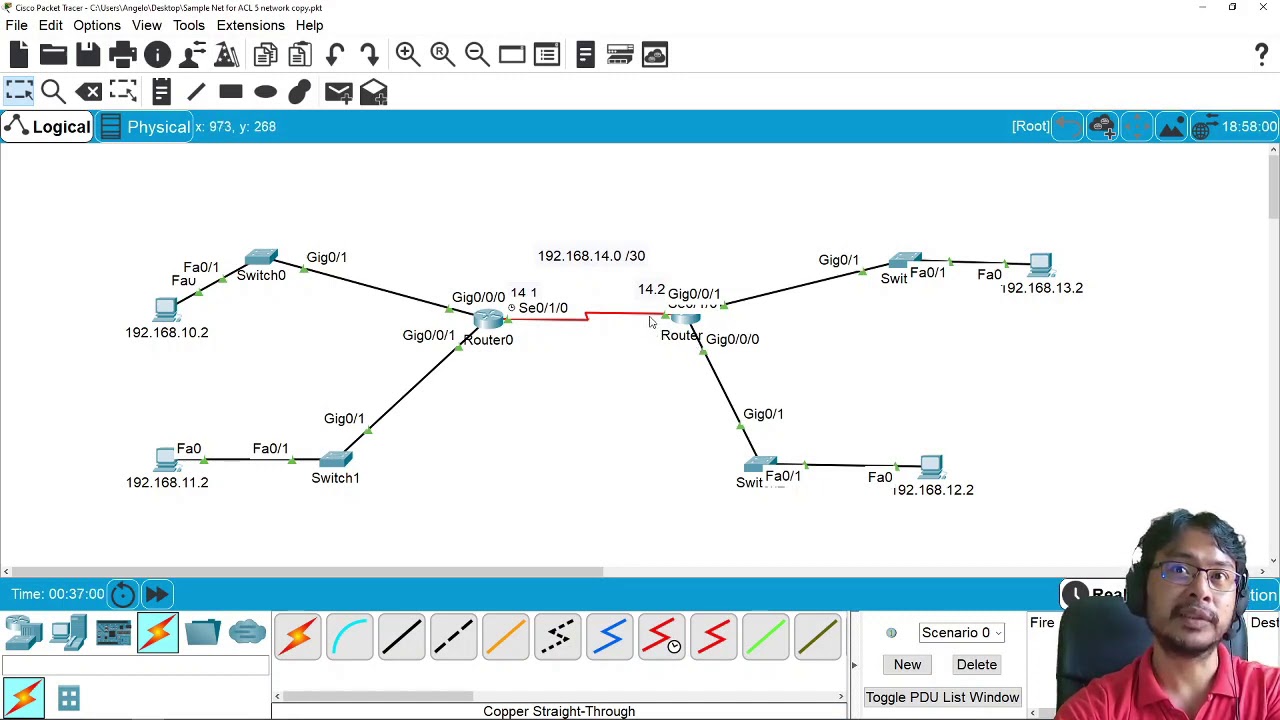Open the Miscellaneous folder category
1280x720 pixels.
click(202, 633)
